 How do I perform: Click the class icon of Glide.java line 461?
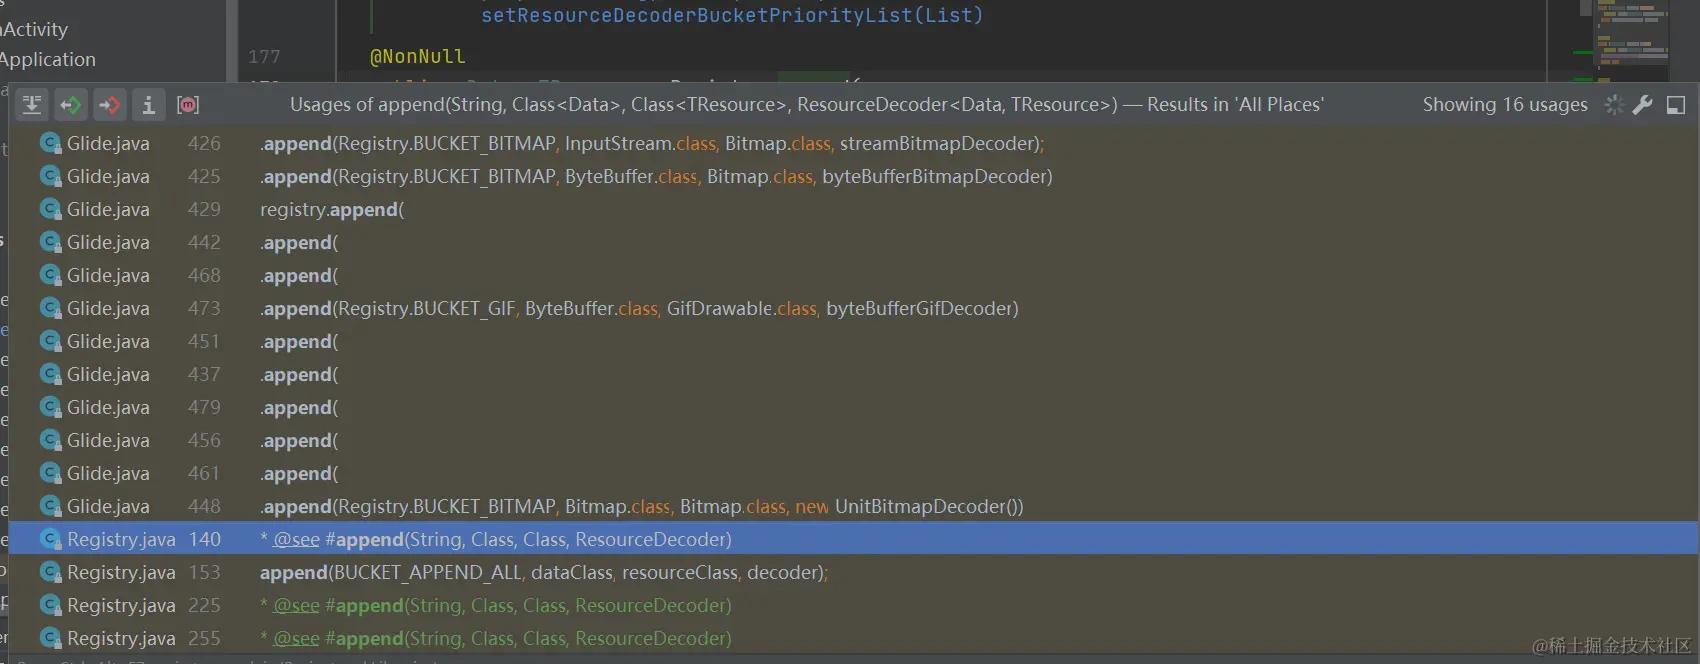click(x=50, y=474)
